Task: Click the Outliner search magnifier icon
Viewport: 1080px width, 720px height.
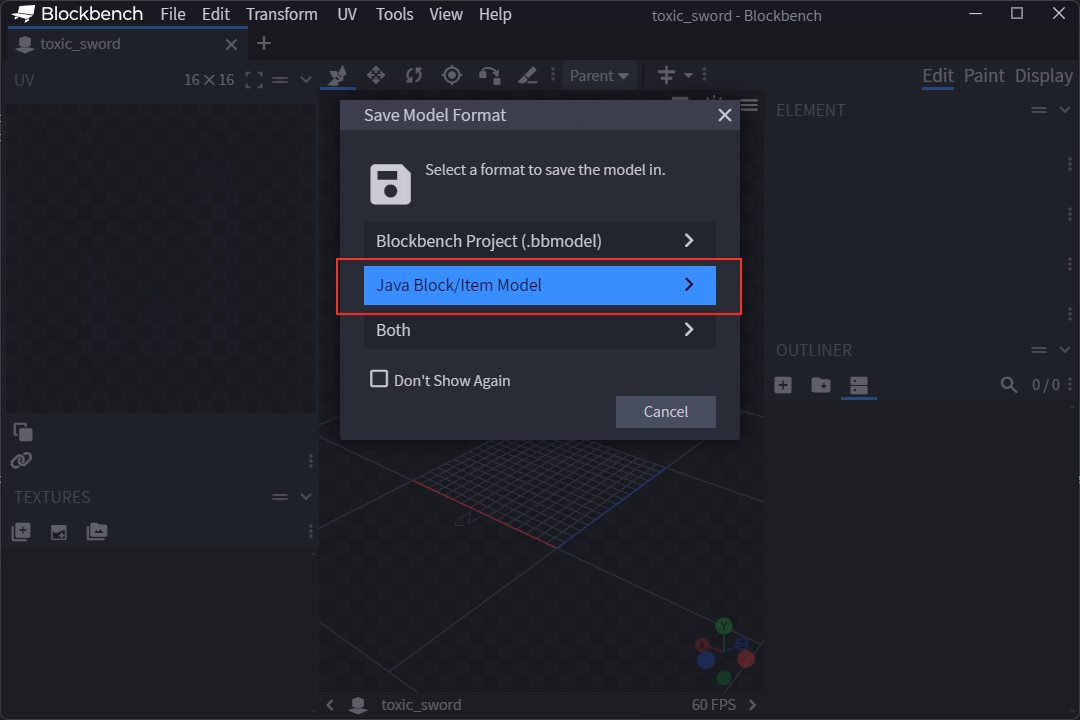Action: (1009, 385)
